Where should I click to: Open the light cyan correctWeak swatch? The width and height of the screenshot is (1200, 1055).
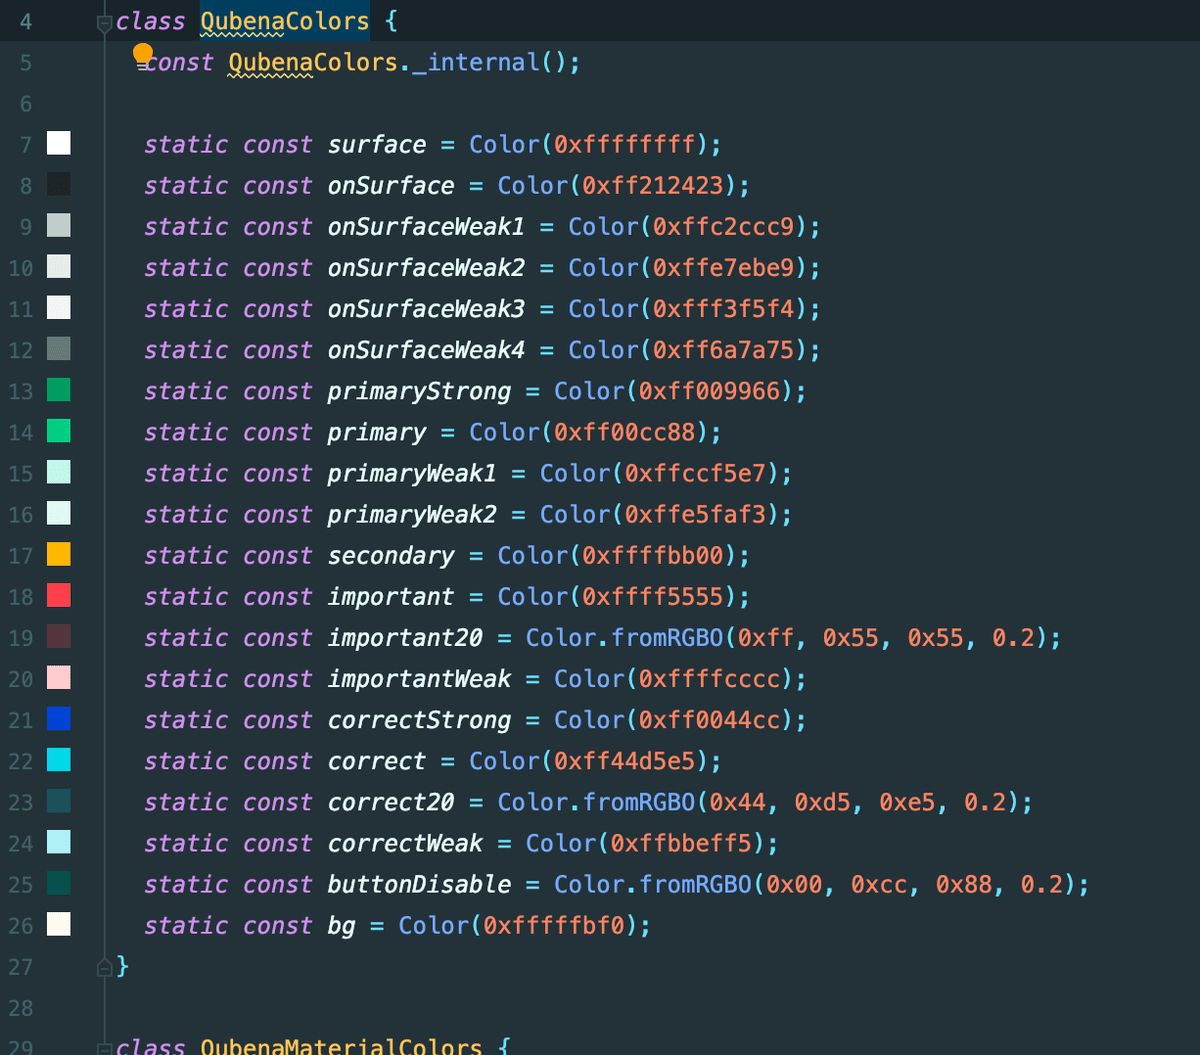pos(58,842)
